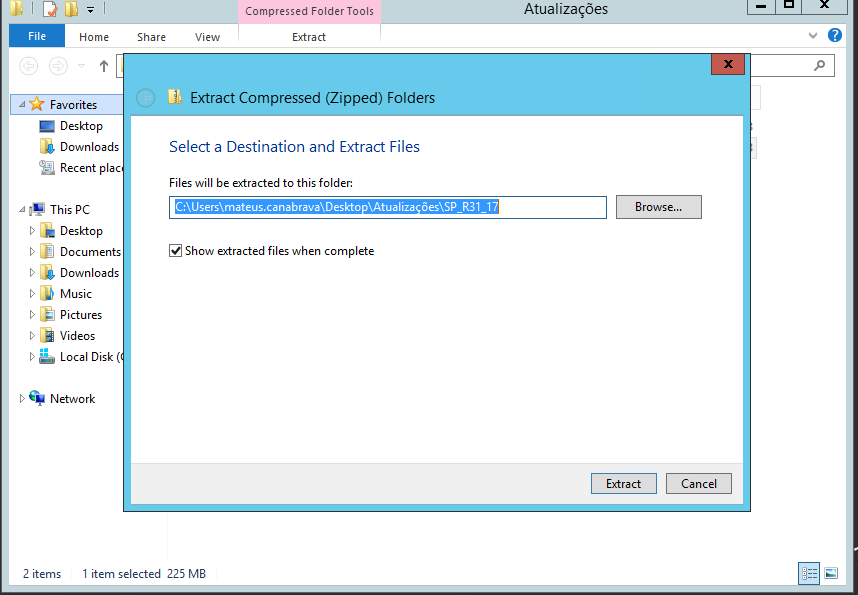Open Videos folder in navigation pane

pyautogui.click(x=77, y=336)
